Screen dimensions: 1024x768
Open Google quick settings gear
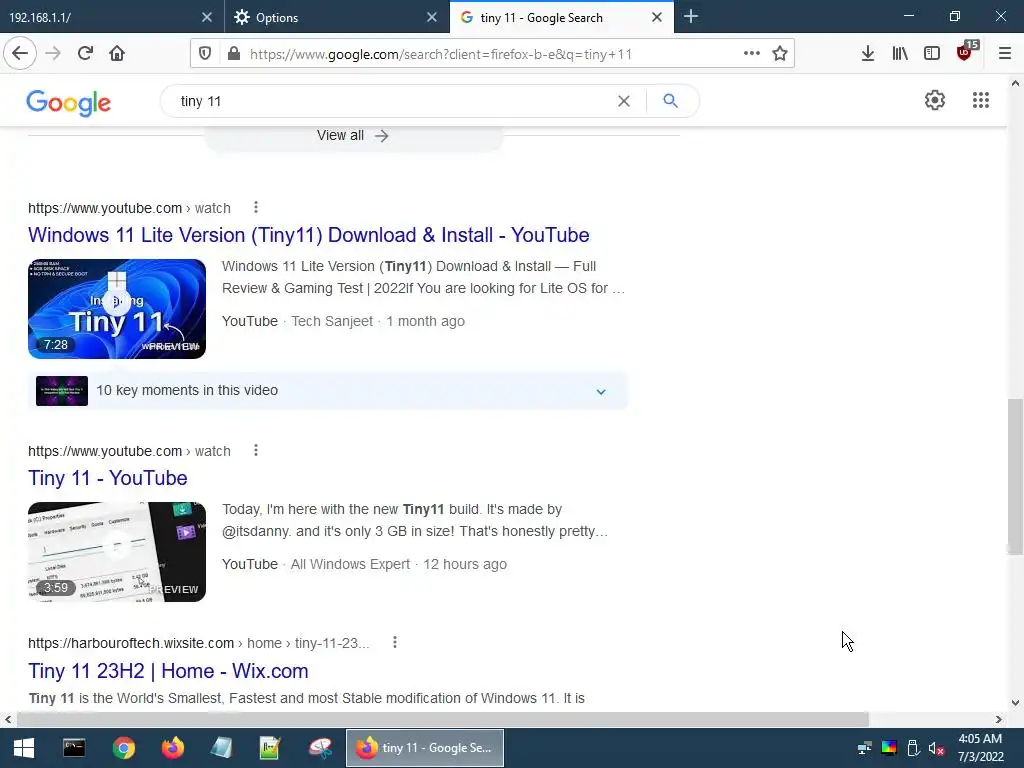(x=935, y=100)
